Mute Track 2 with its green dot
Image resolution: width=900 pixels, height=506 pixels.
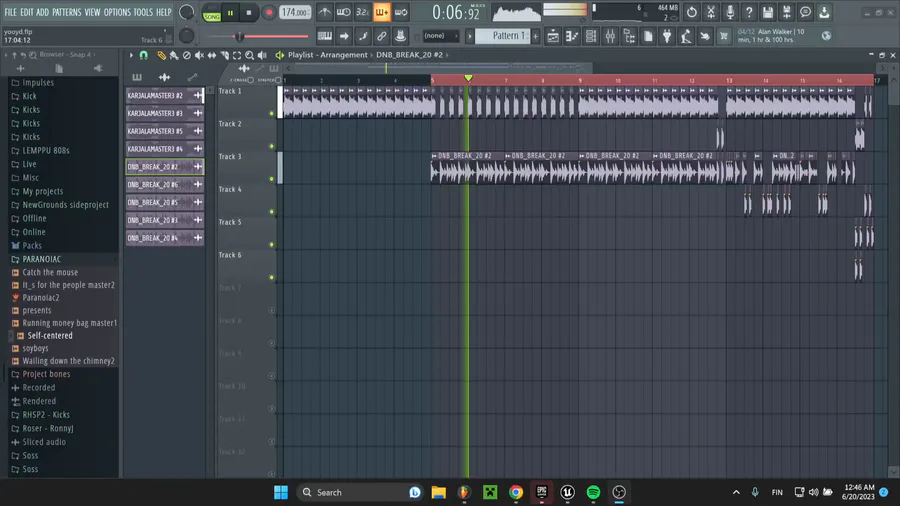click(x=271, y=146)
